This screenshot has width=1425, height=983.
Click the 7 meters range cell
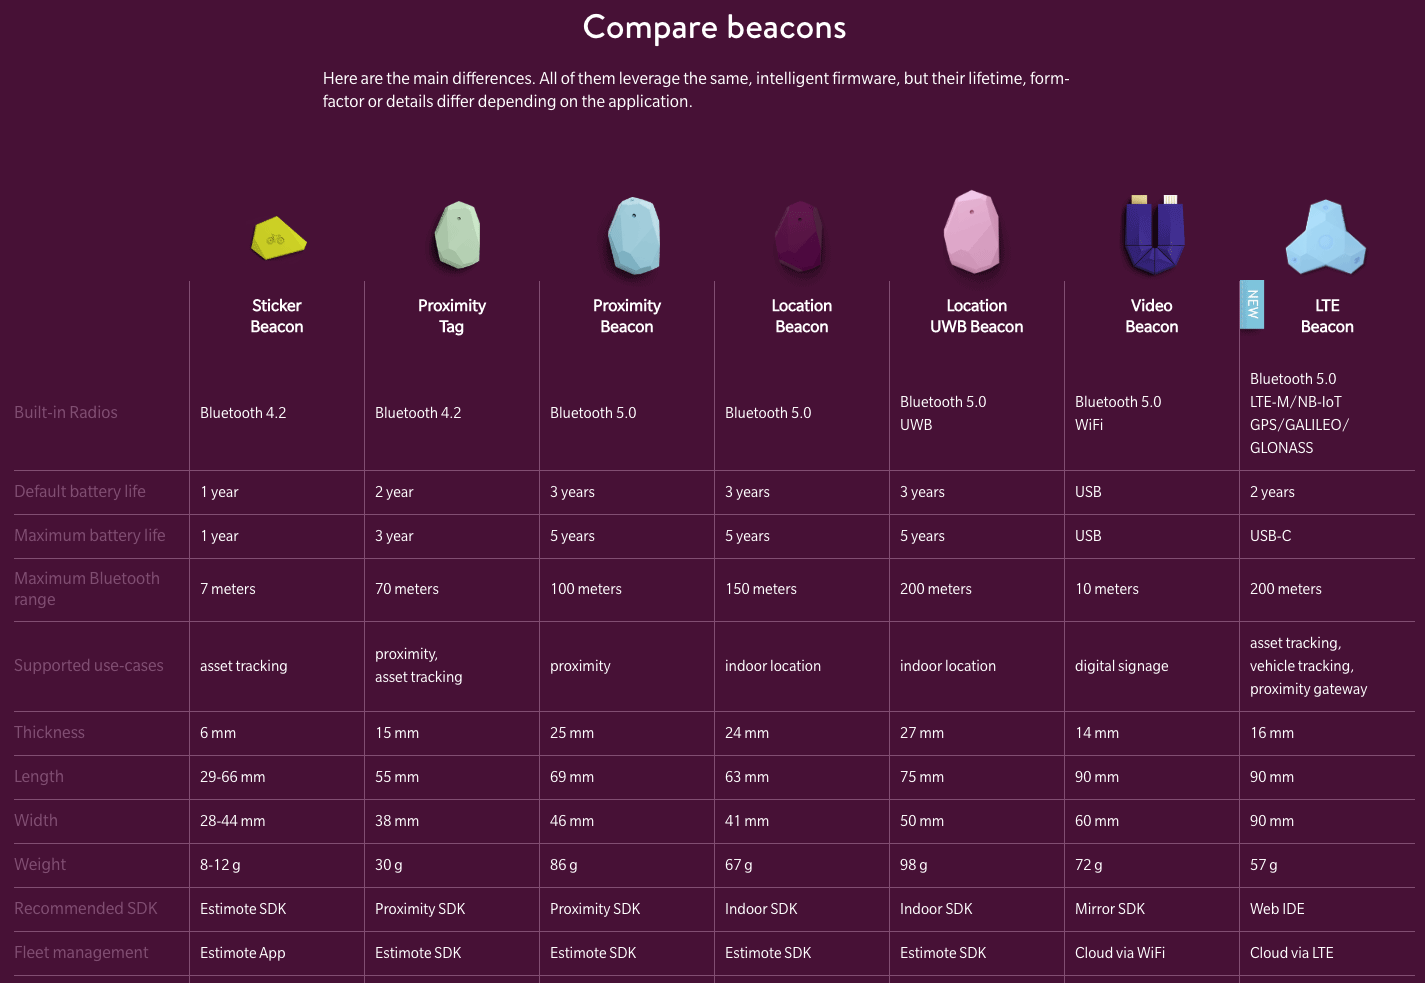tap(228, 589)
